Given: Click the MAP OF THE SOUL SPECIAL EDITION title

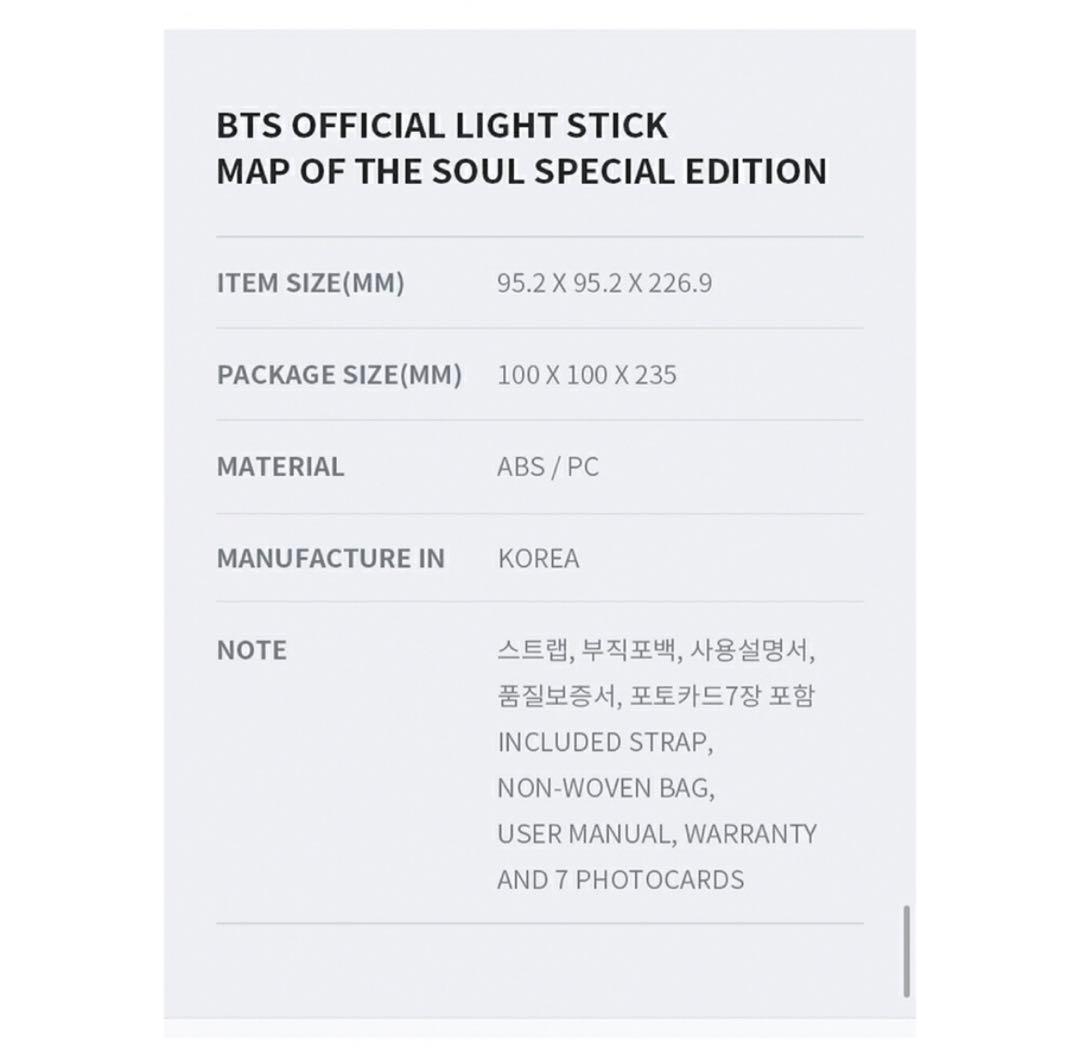Looking at the screenshot, I should [521, 171].
